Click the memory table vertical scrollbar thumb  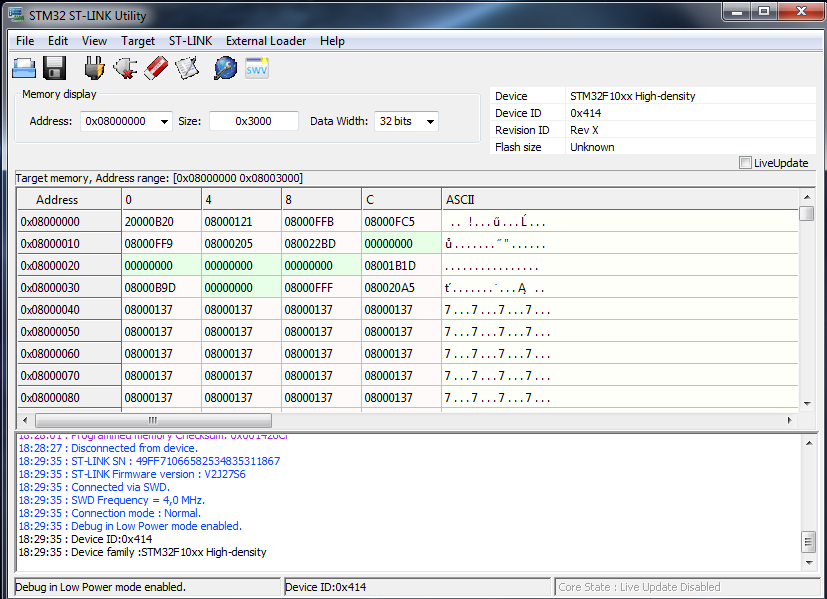806,214
